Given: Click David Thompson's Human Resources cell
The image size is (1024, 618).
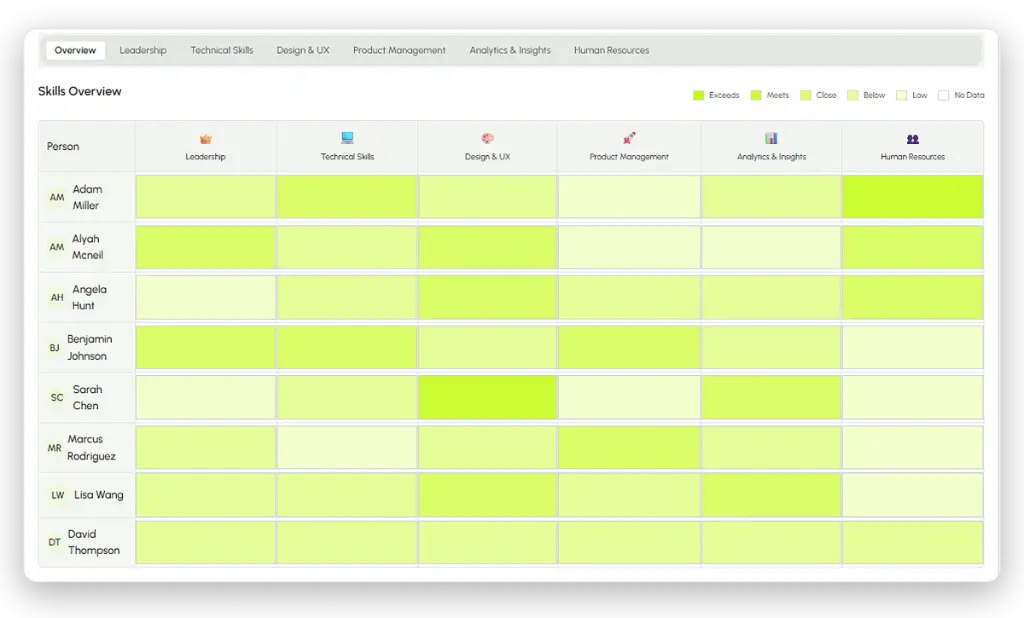Looking at the screenshot, I should tap(912, 542).
